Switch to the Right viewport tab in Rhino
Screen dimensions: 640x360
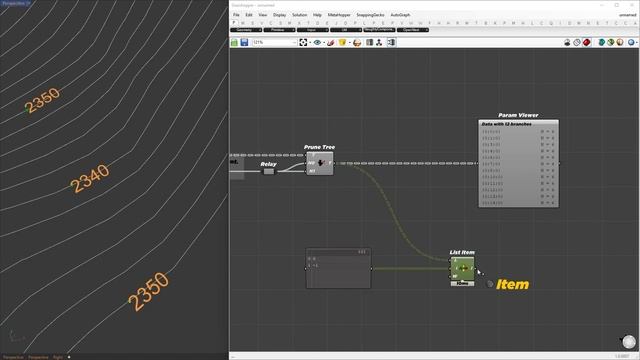click(58, 357)
